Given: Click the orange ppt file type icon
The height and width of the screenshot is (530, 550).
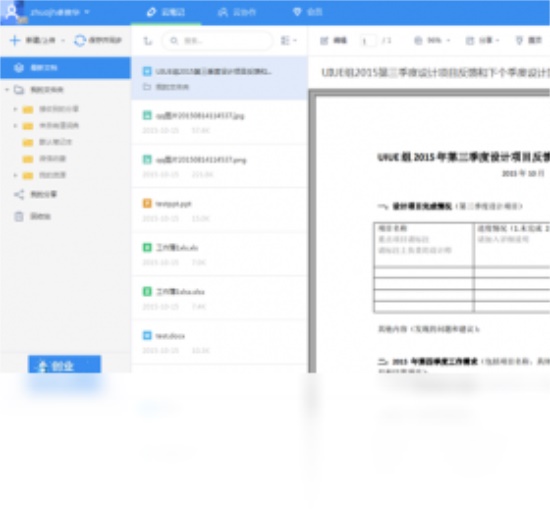Looking at the screenshot, I should (147, 203).
